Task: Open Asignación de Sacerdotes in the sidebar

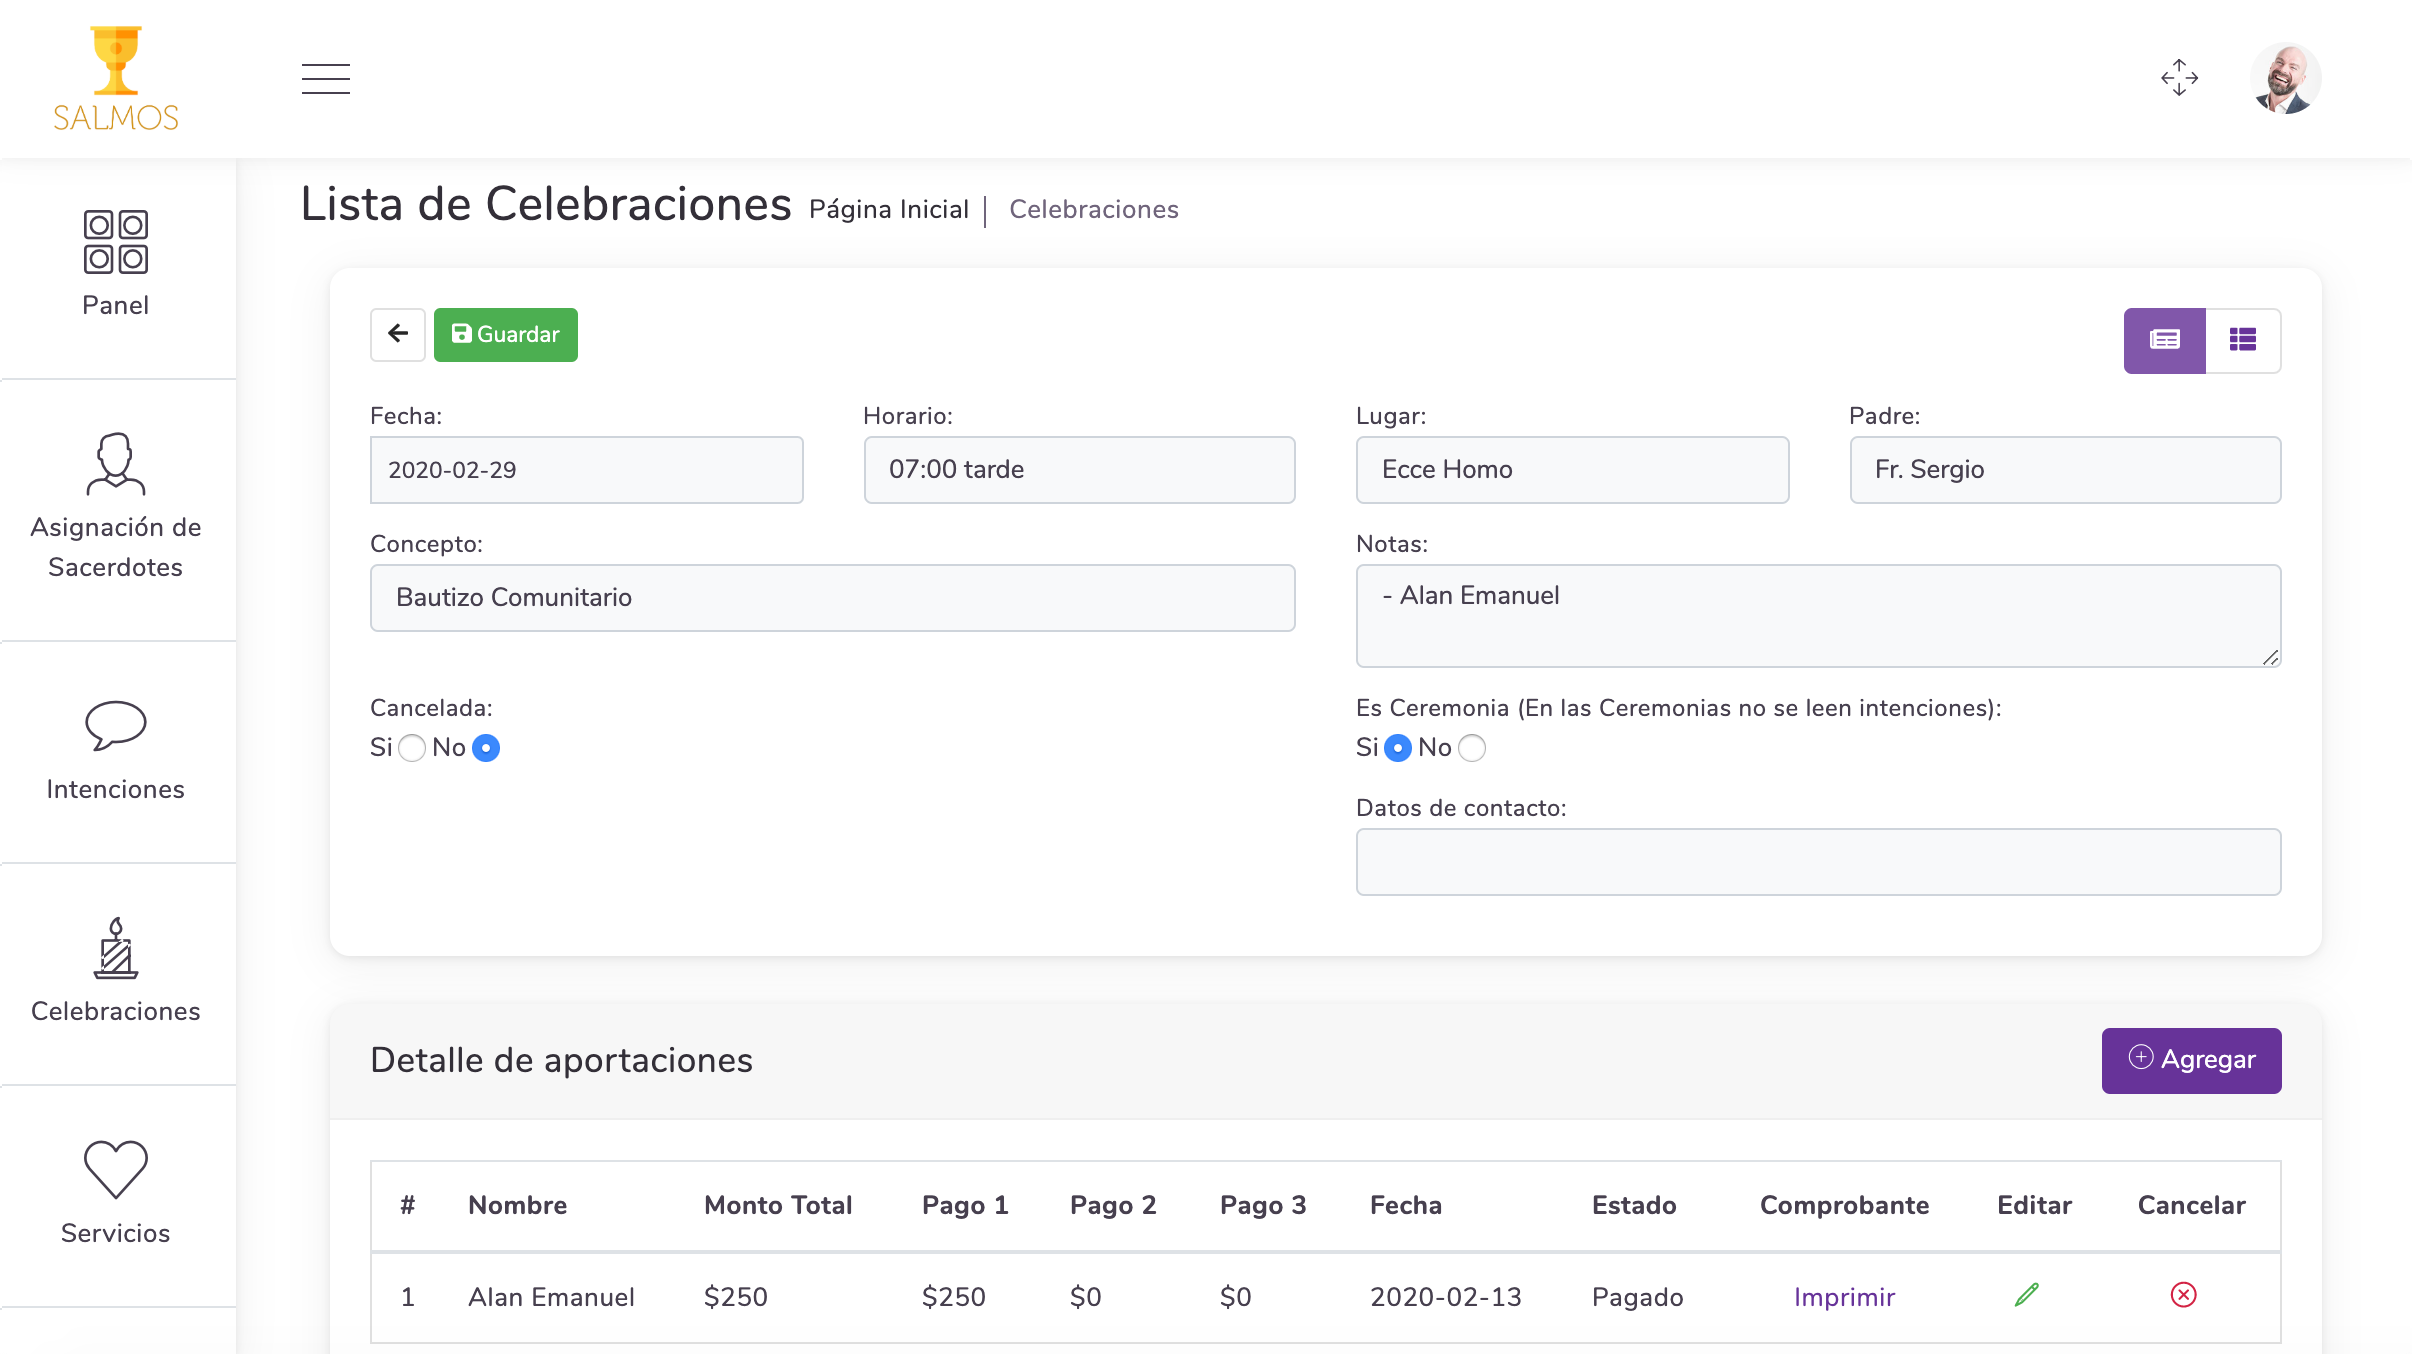Action: tap(116, 506)
